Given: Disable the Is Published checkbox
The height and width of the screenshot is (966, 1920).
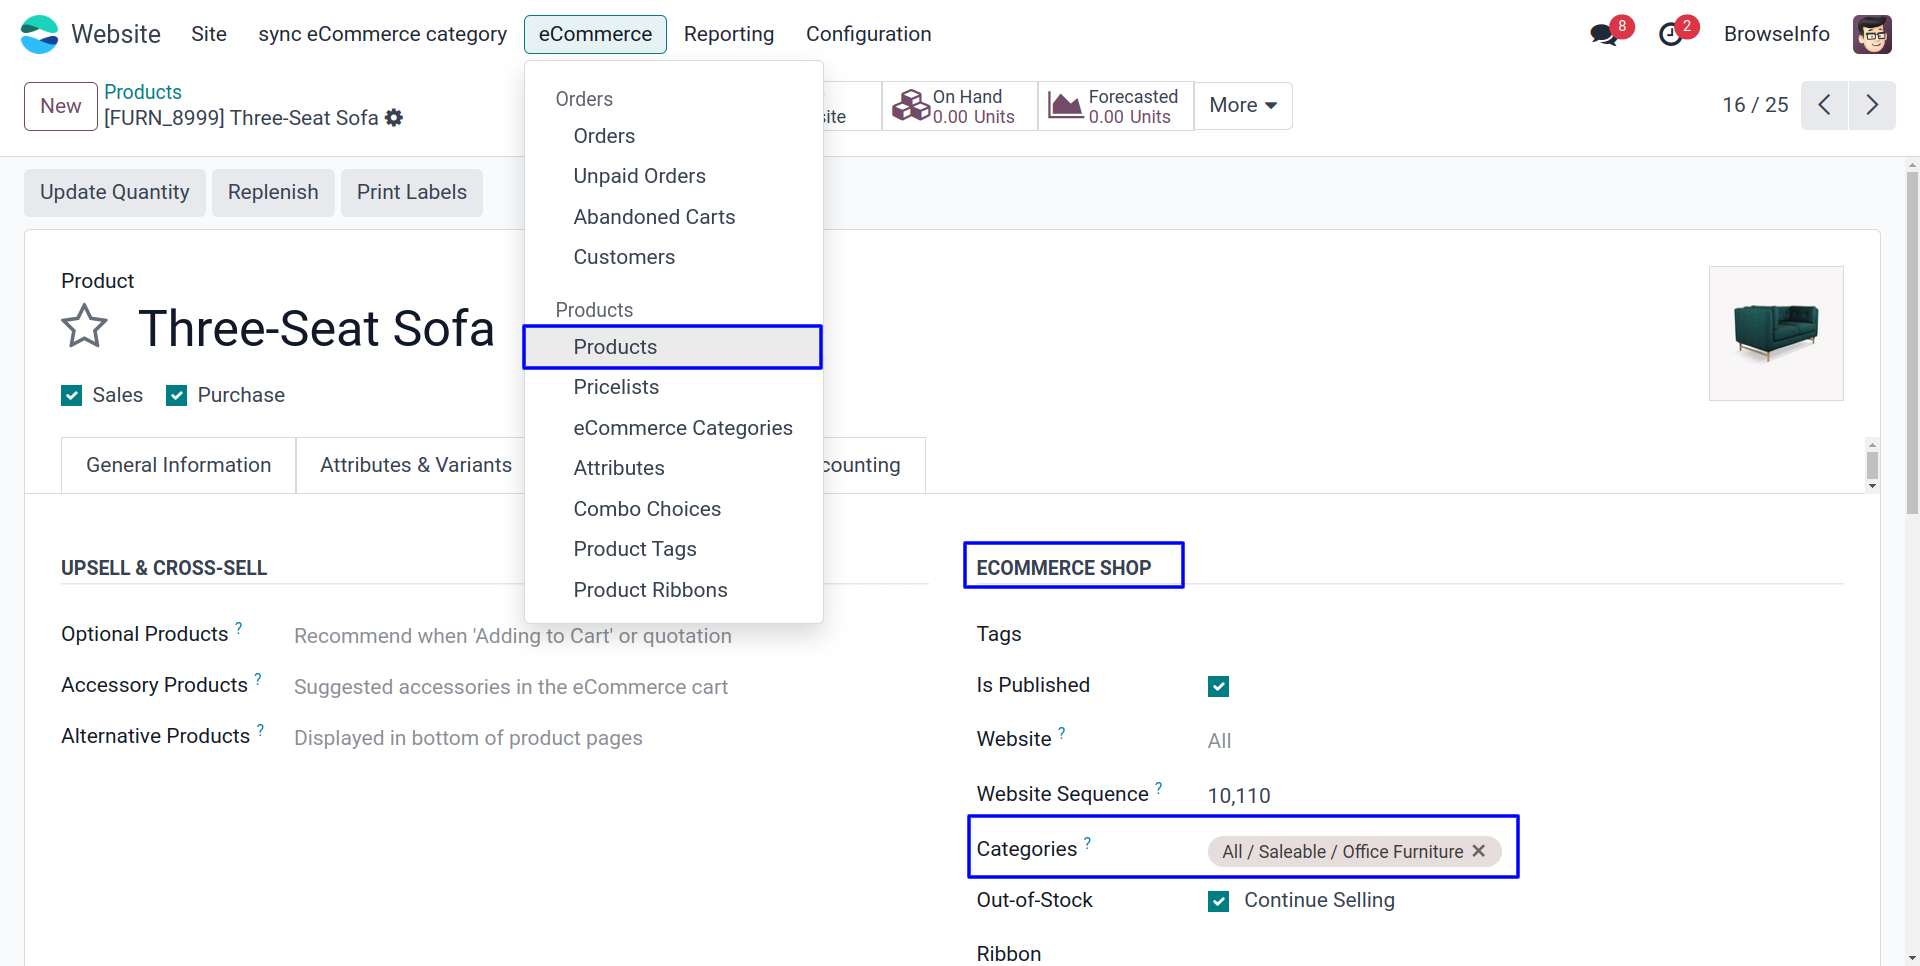Looking at the screenshot, I should coord(1218,686).
